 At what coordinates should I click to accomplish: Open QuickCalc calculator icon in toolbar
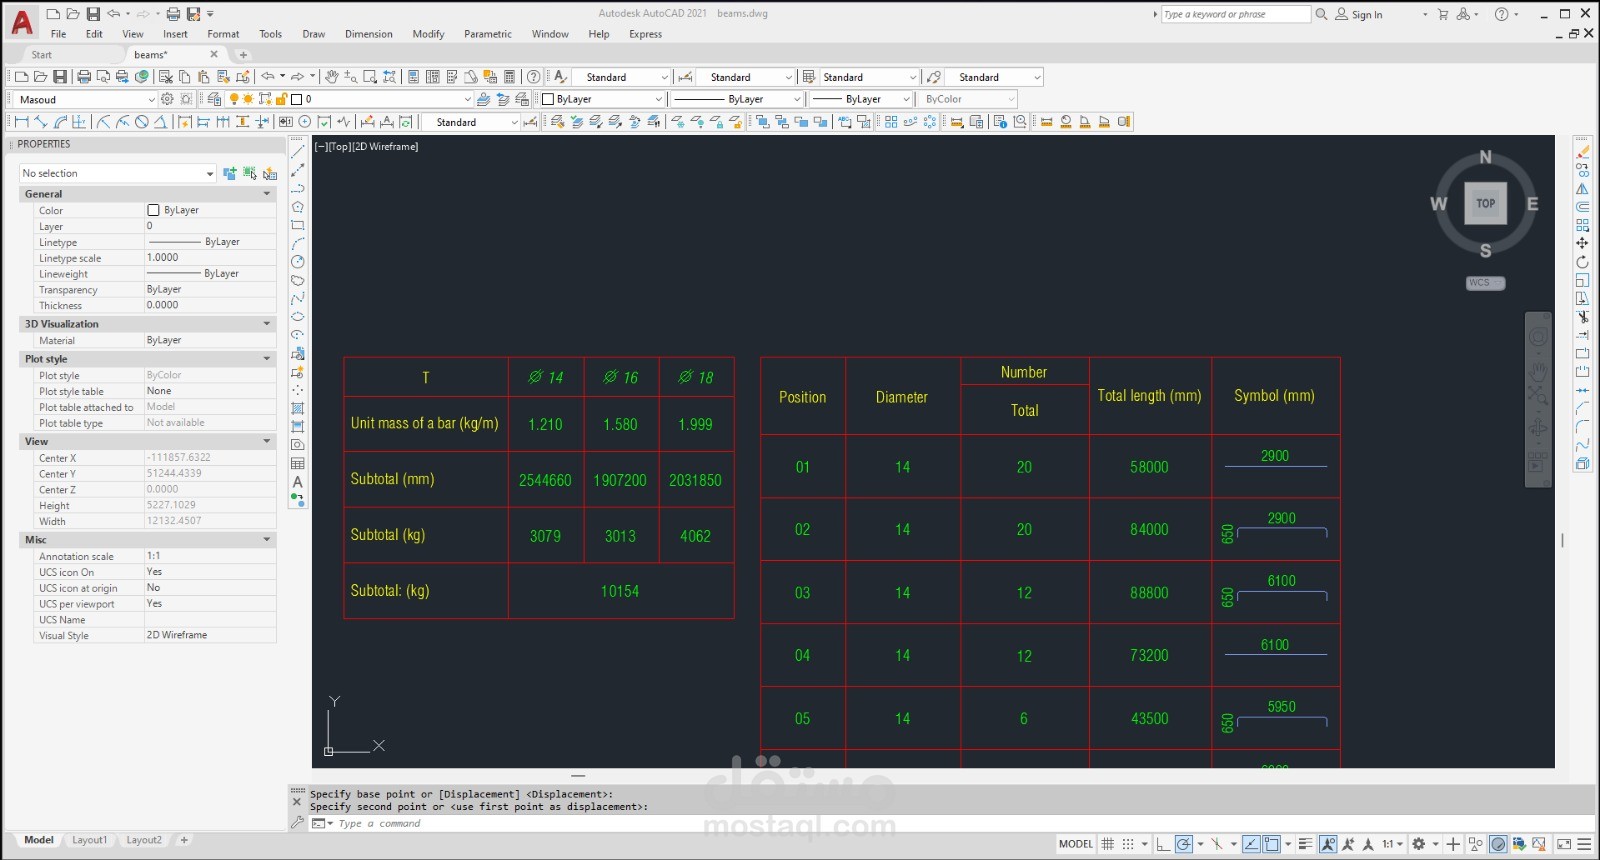tap(509, 77)
